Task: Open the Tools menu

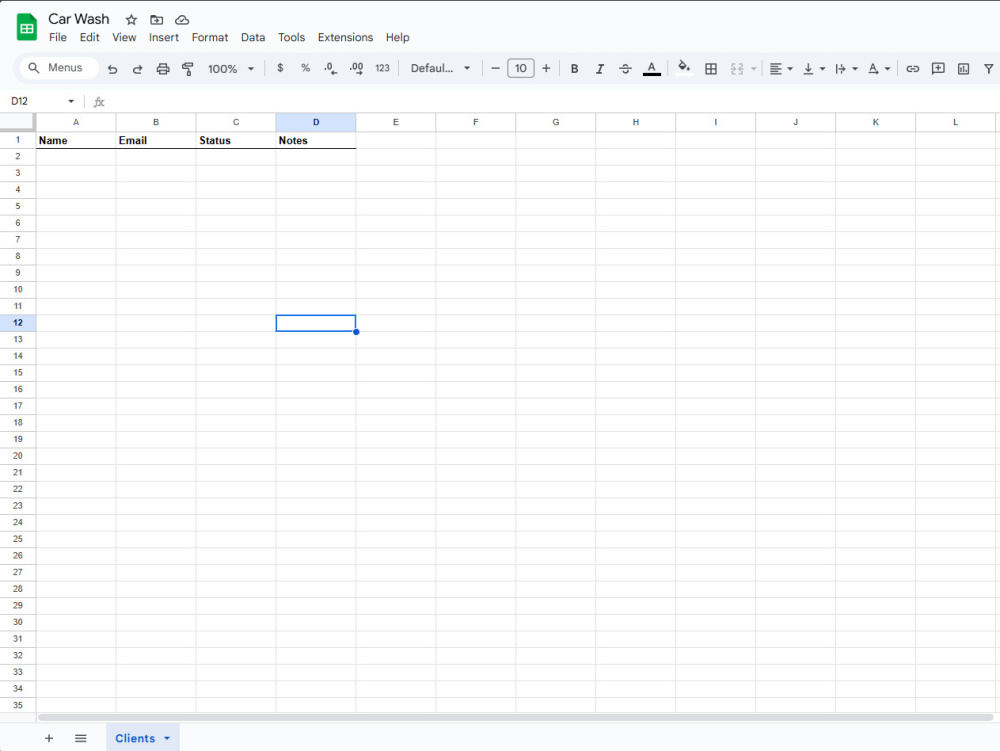Action: tap(291, 38)
